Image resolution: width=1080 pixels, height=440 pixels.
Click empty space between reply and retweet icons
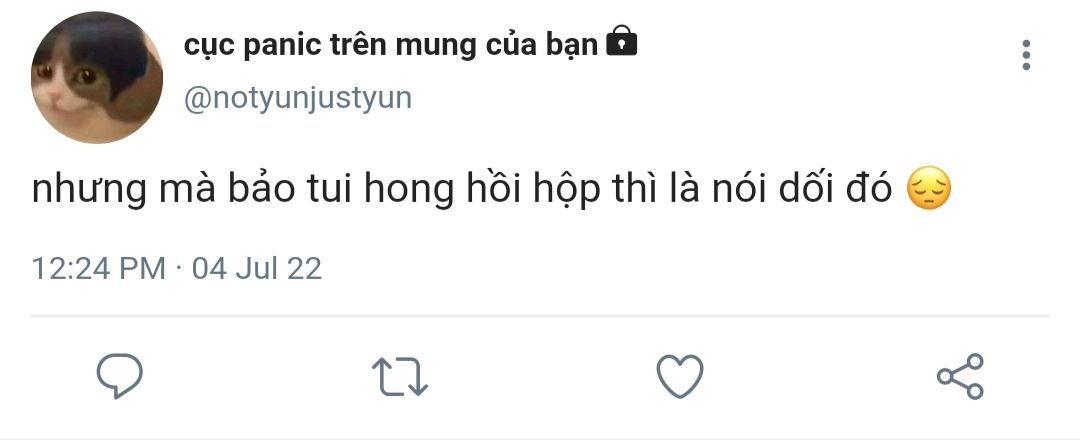point(257,376)
